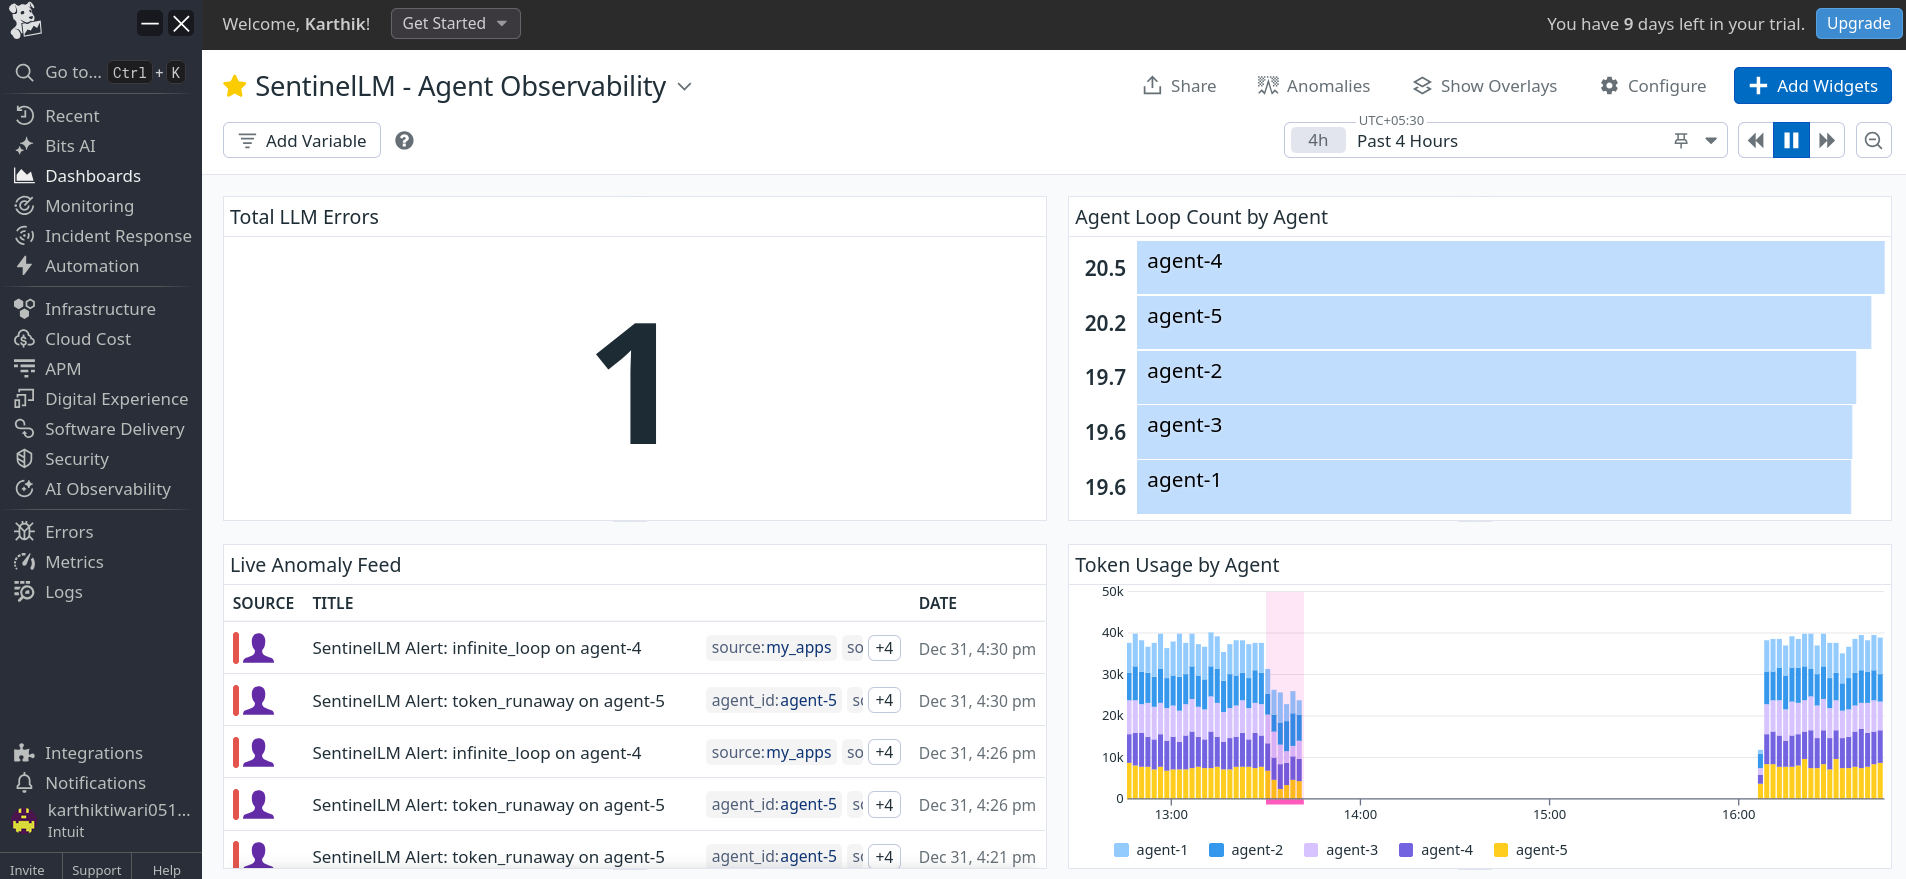Viewport: 1906px width, 879px height.
Task: Expand +4 tags on 4:30 pm token_runaway row
Action: click(884, 700)
